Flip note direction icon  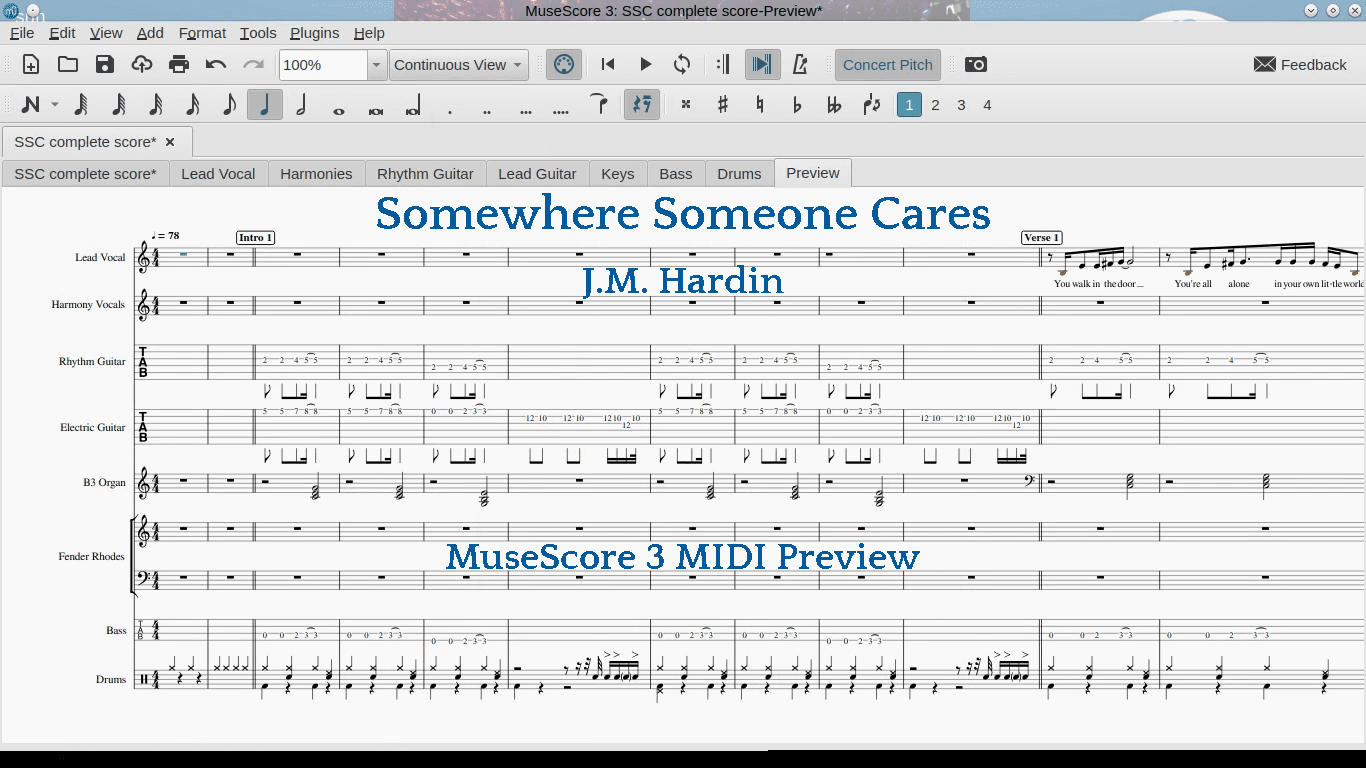872,105
